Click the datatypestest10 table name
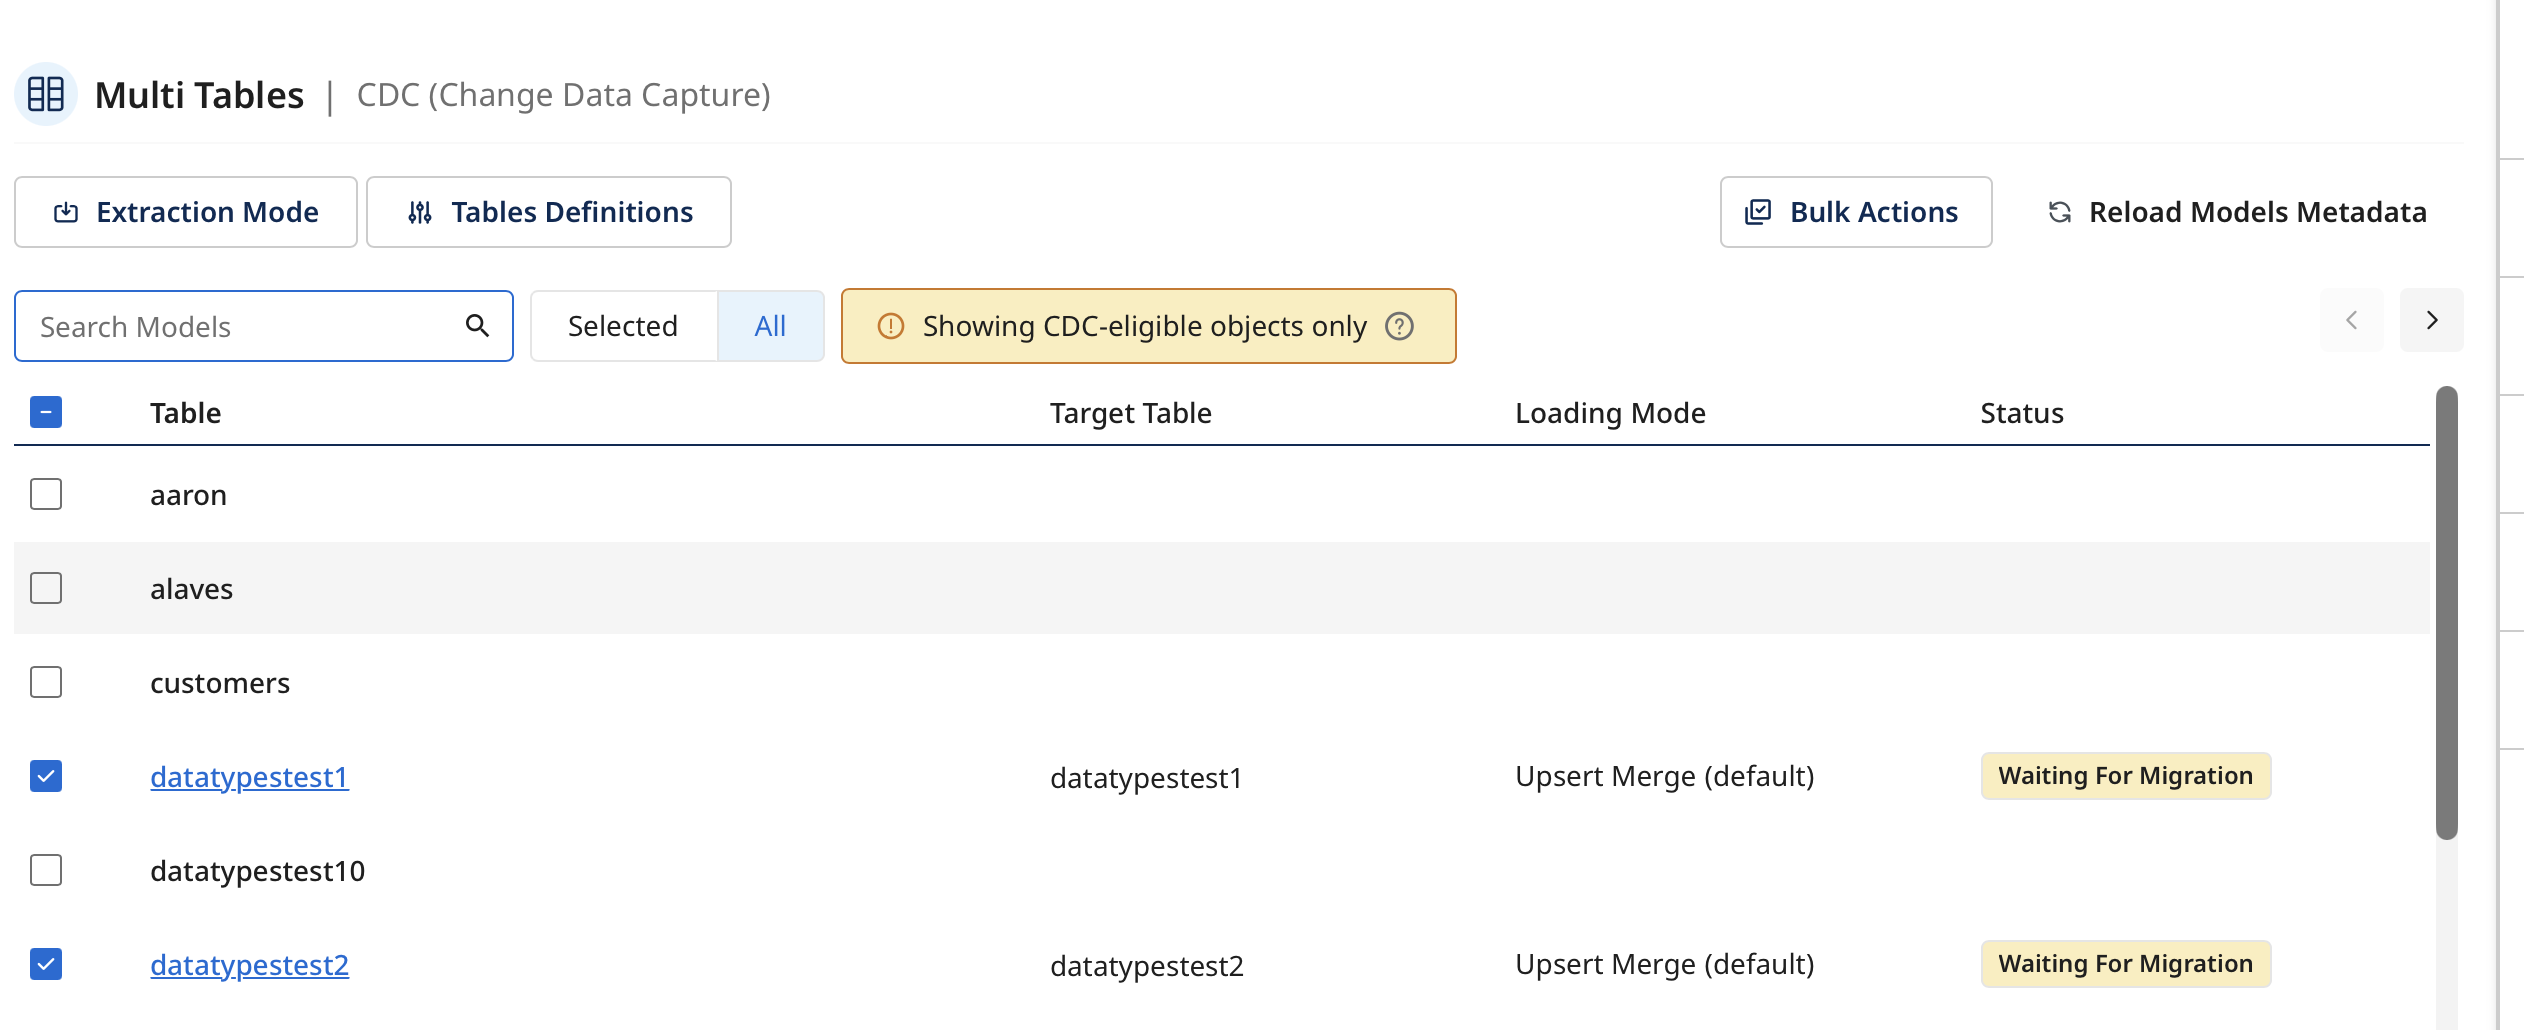The image size is (2524, 1030). pyautogui.click(x=257, y=871)
